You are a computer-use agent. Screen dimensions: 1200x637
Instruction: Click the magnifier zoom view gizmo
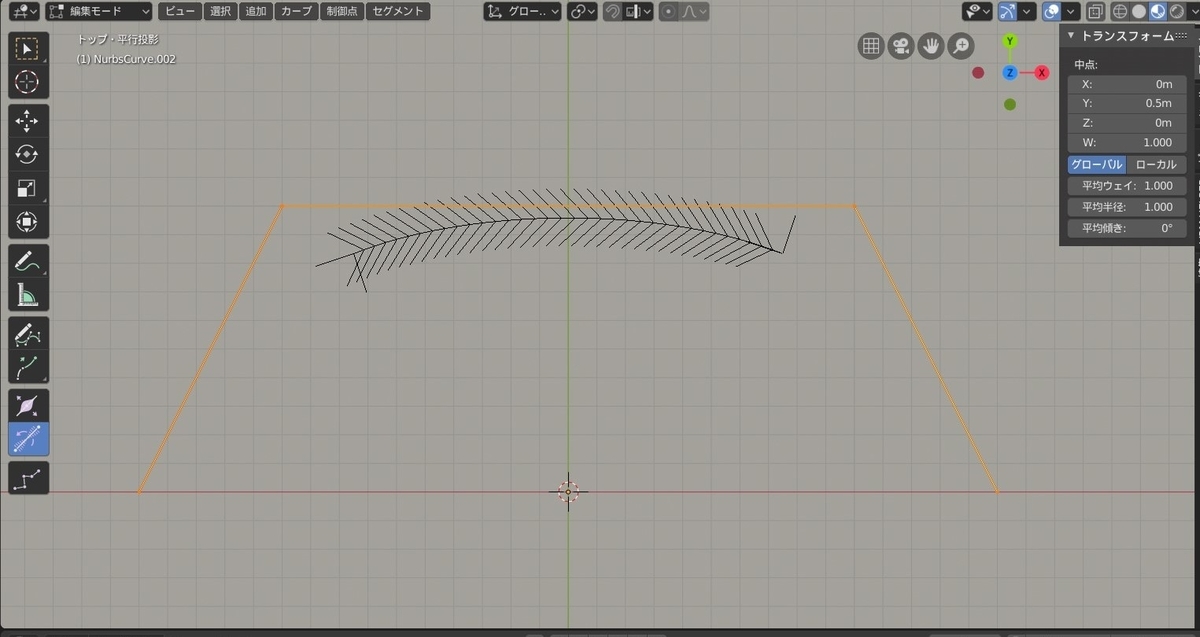(960, 45)
